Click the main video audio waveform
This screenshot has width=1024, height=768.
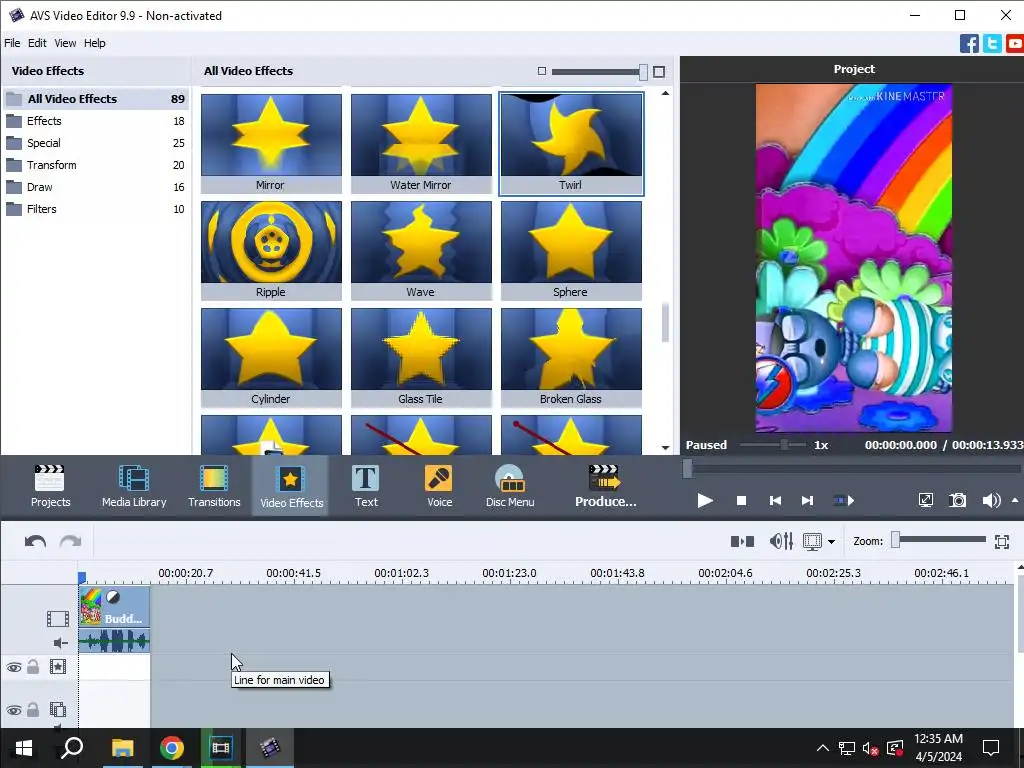pyautogui.click(x=114, y=641)
